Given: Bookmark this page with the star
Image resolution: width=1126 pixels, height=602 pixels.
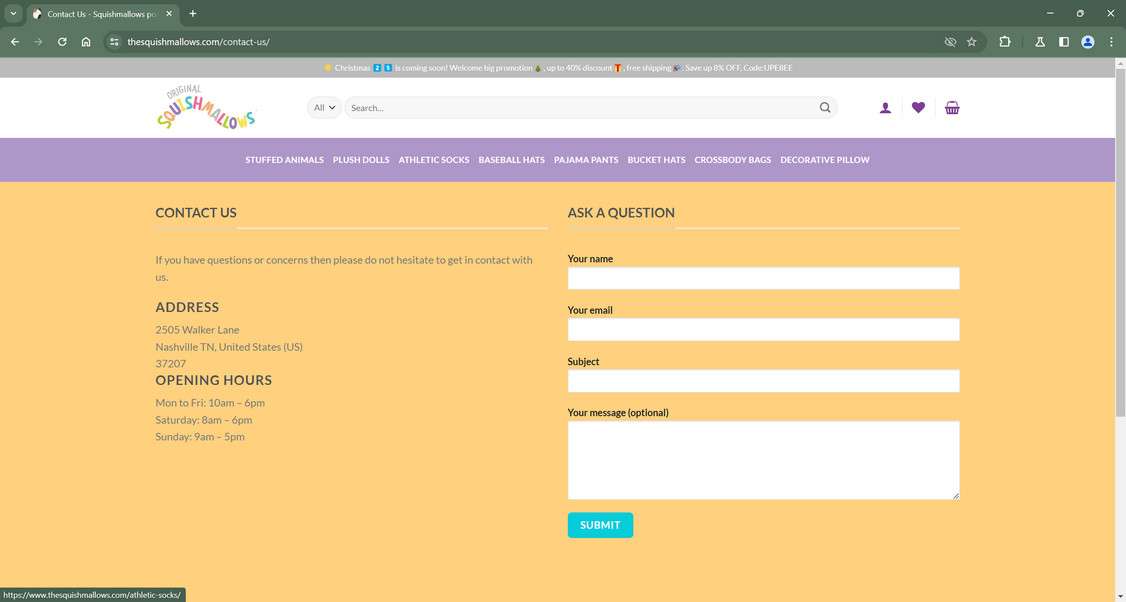Looking at the screenshot, I should pos(972,42).
